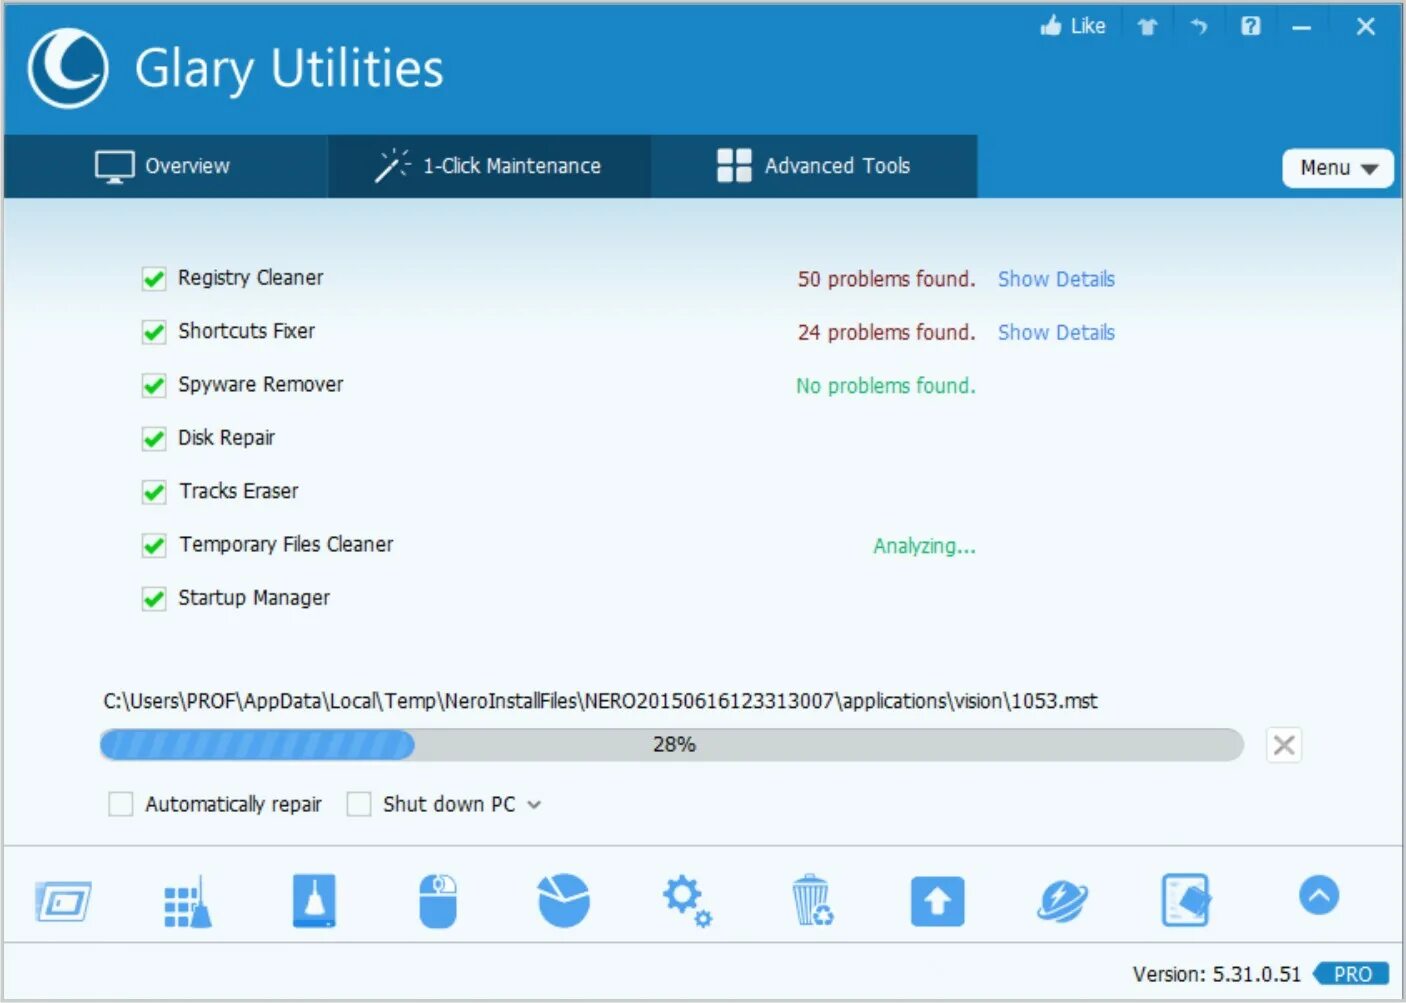Open the Software Update arrow icon
The width and height of the screenshot is (1406, 1003).
click(x=937, y=901)
